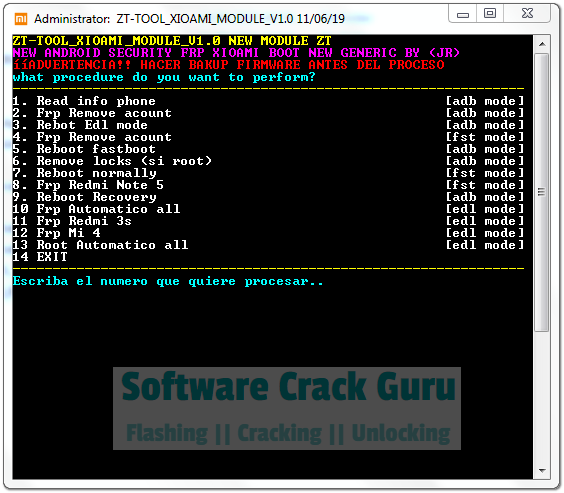Screen dimensions: 564x493
Task: Click the window title bar text
Action: point(189,19)
